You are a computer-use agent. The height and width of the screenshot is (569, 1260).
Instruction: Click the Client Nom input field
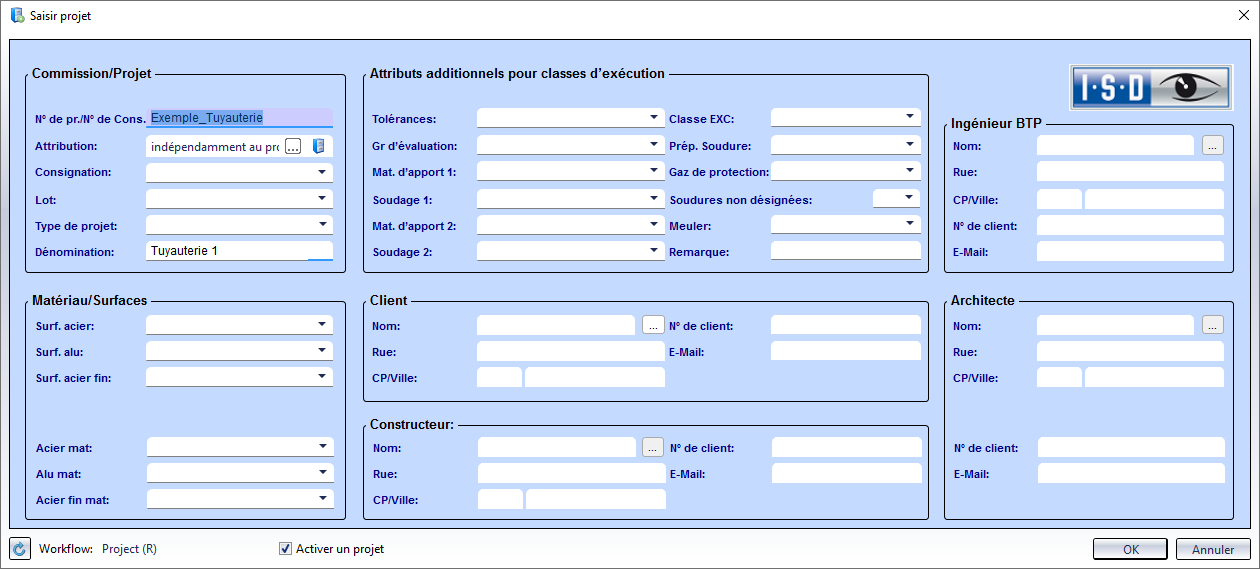coord(556,325)
